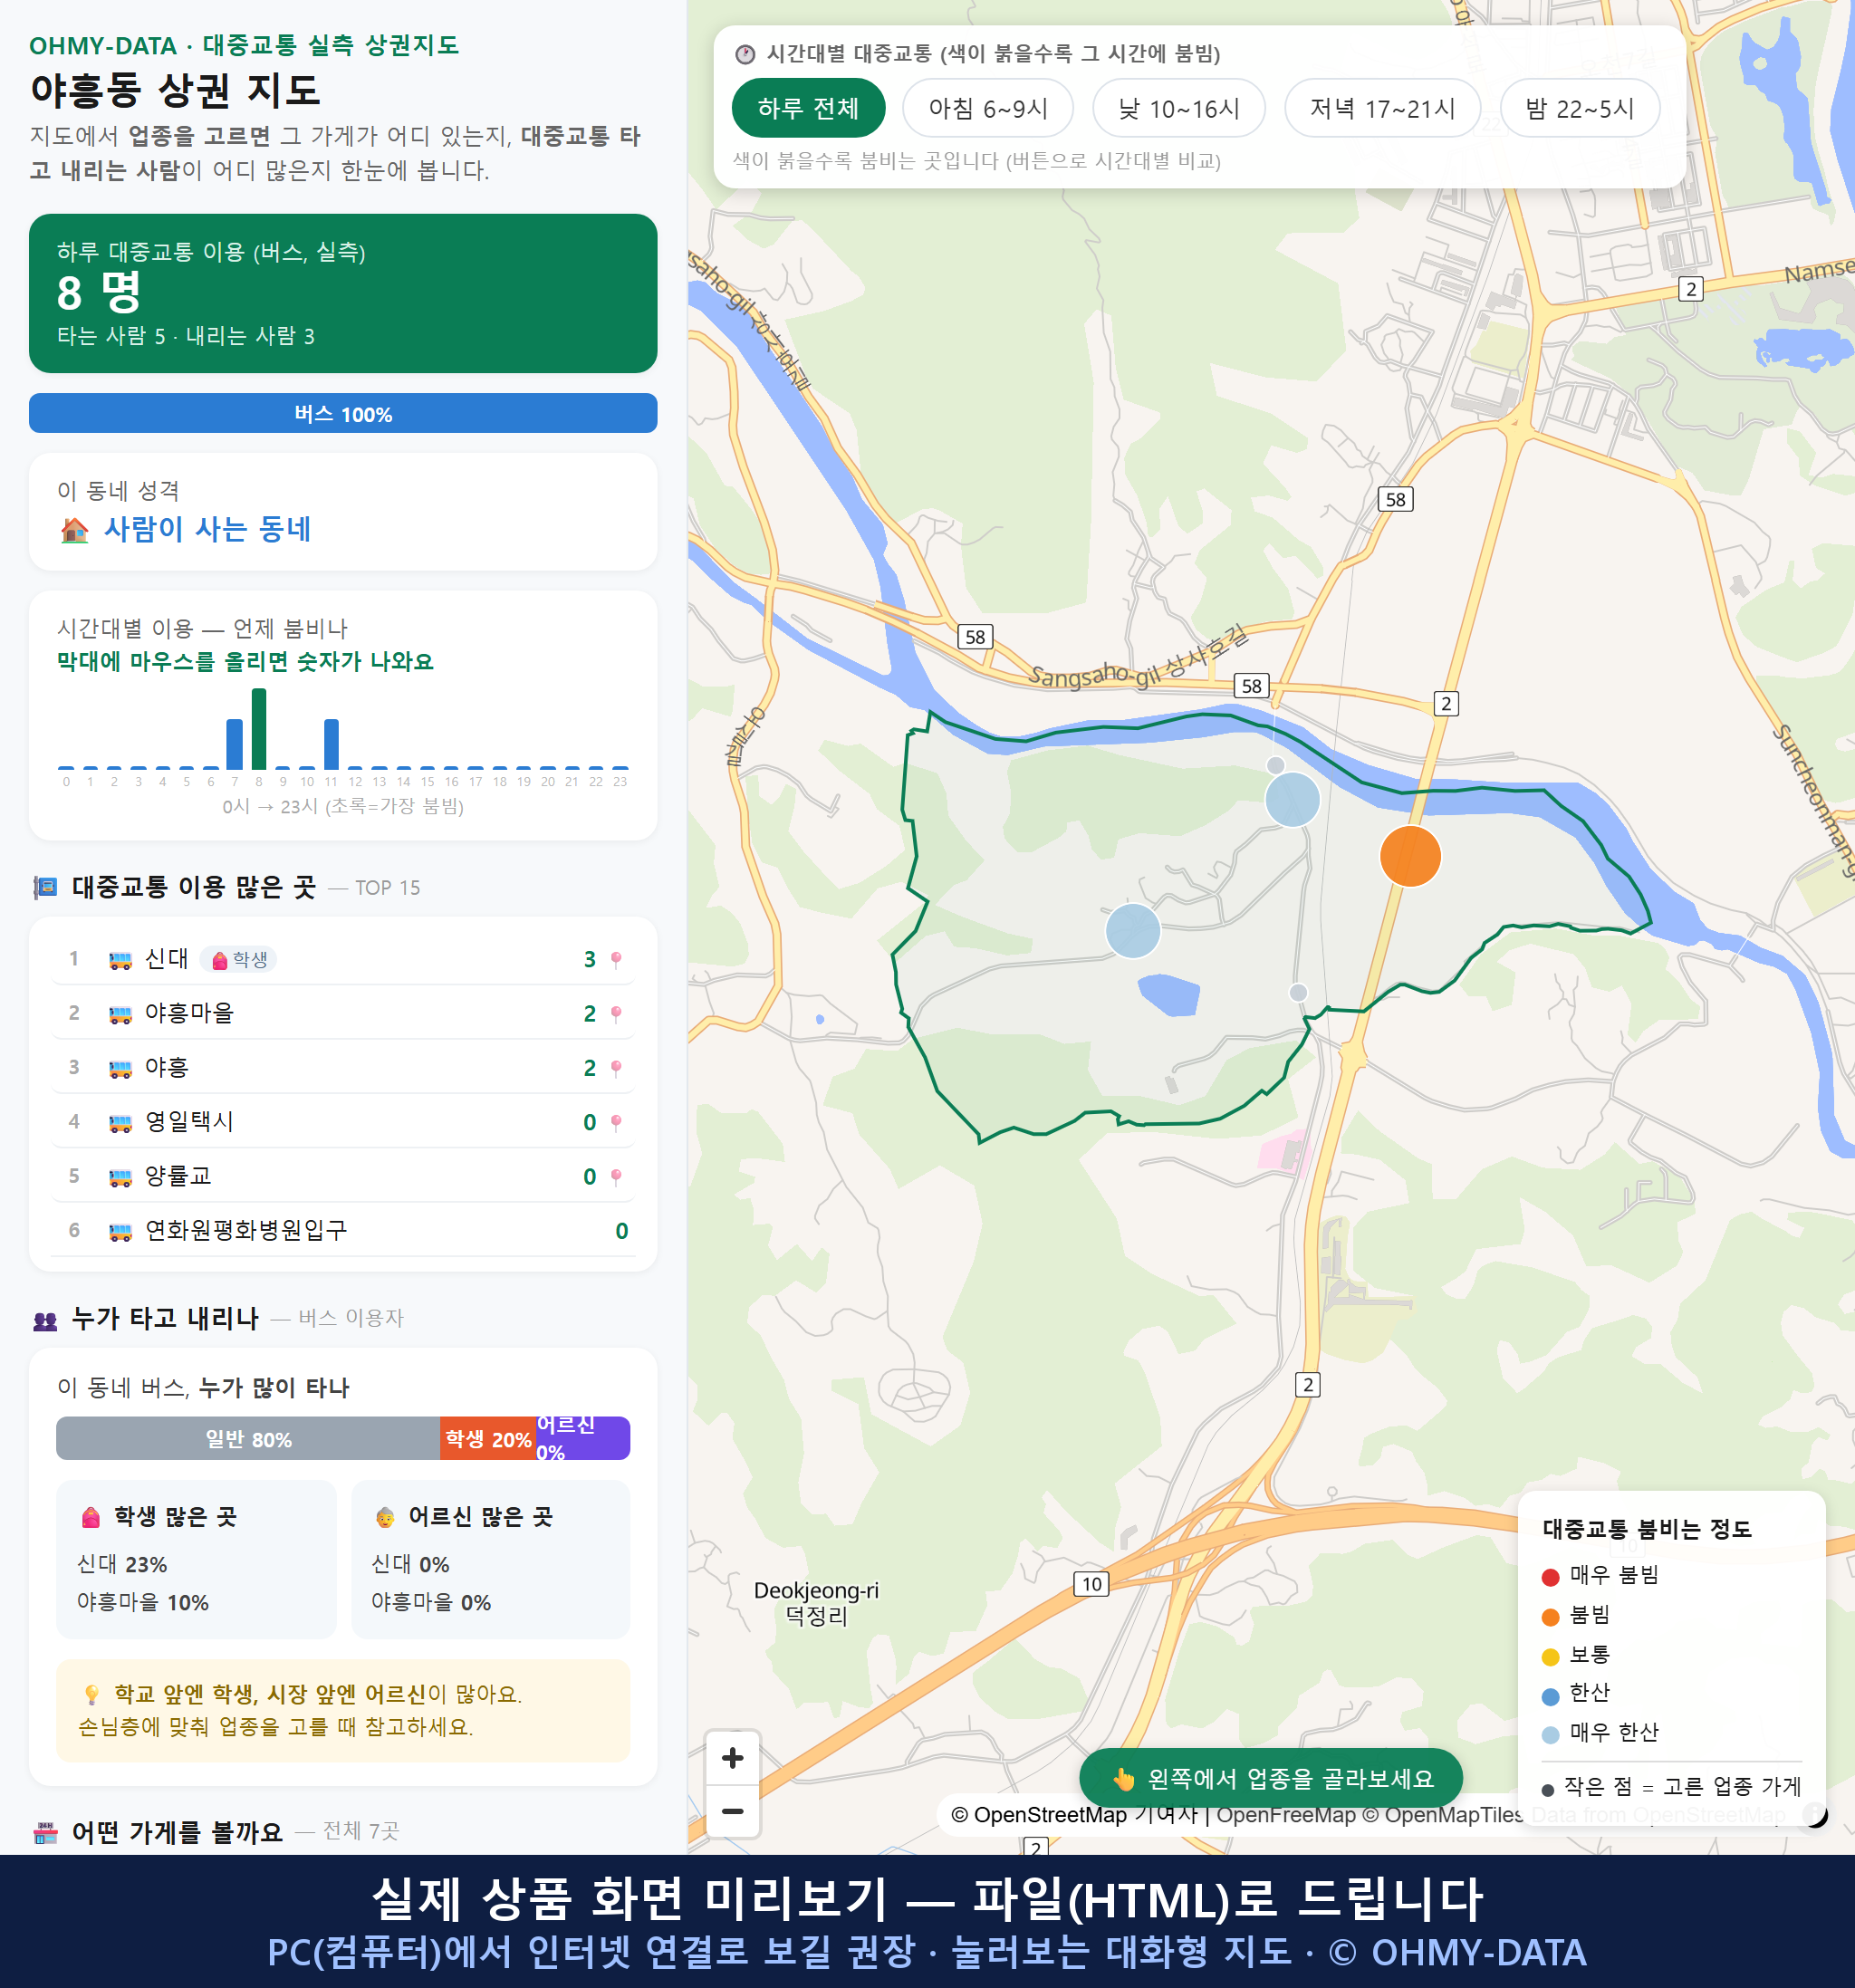Click the 야흥동 상권 지도 heading

click(x=175, y=90)
